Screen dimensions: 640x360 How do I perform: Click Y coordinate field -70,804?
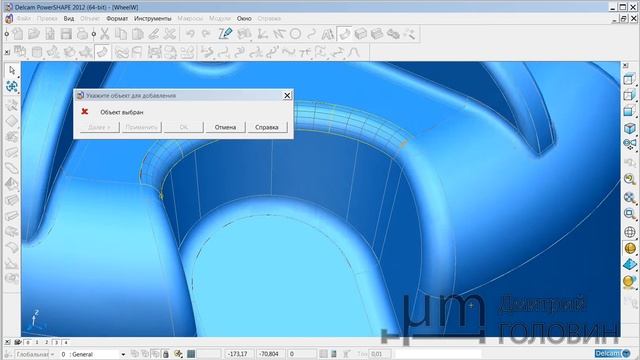click(x=270, y=354)
